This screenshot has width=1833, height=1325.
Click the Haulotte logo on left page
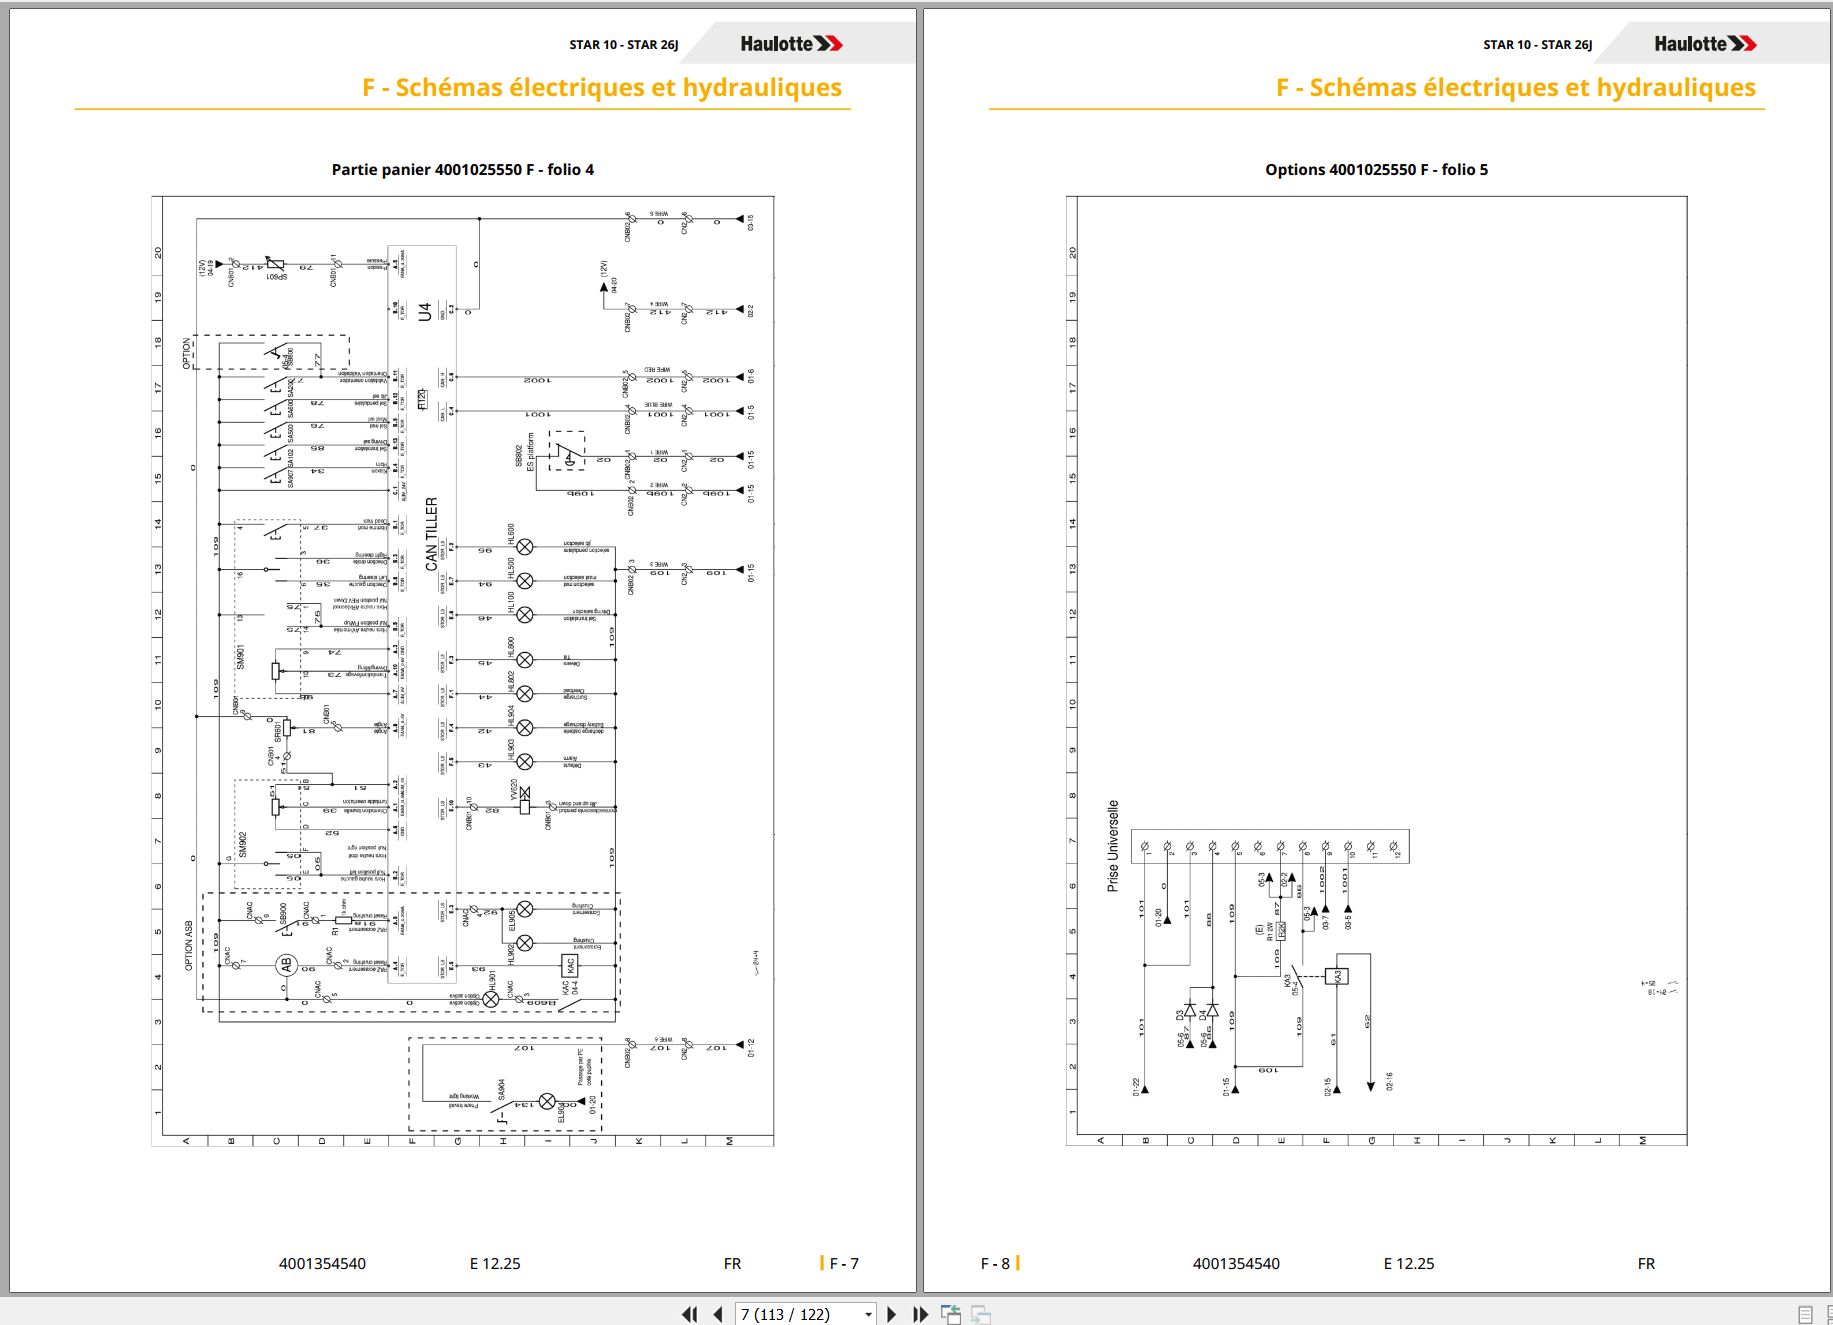pos(791,44)
